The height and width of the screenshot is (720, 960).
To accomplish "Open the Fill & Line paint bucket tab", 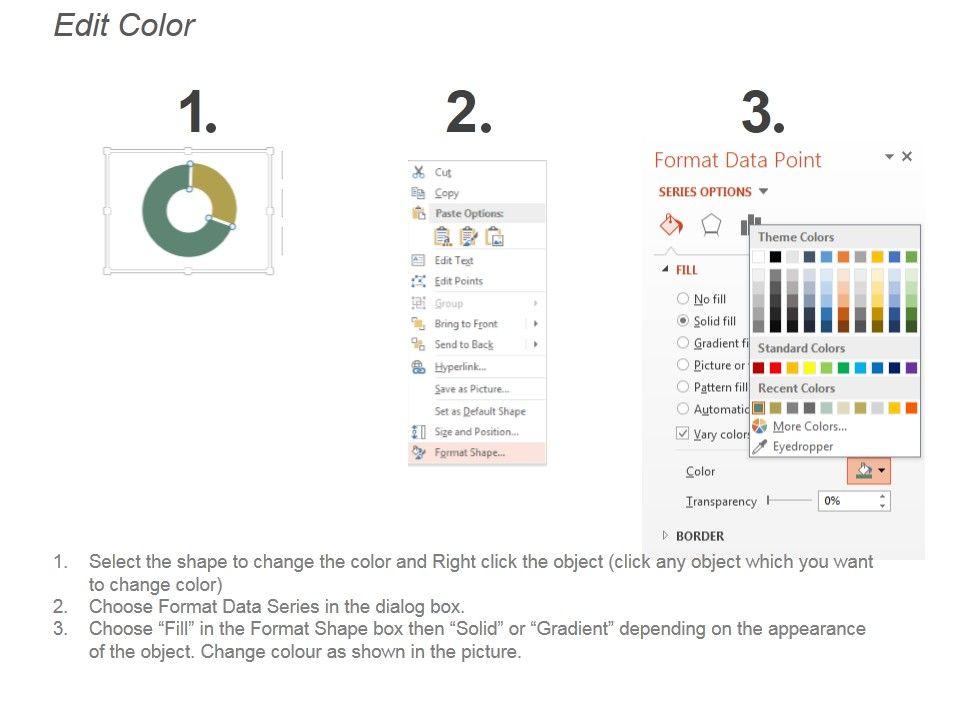I will coord(673,224).
